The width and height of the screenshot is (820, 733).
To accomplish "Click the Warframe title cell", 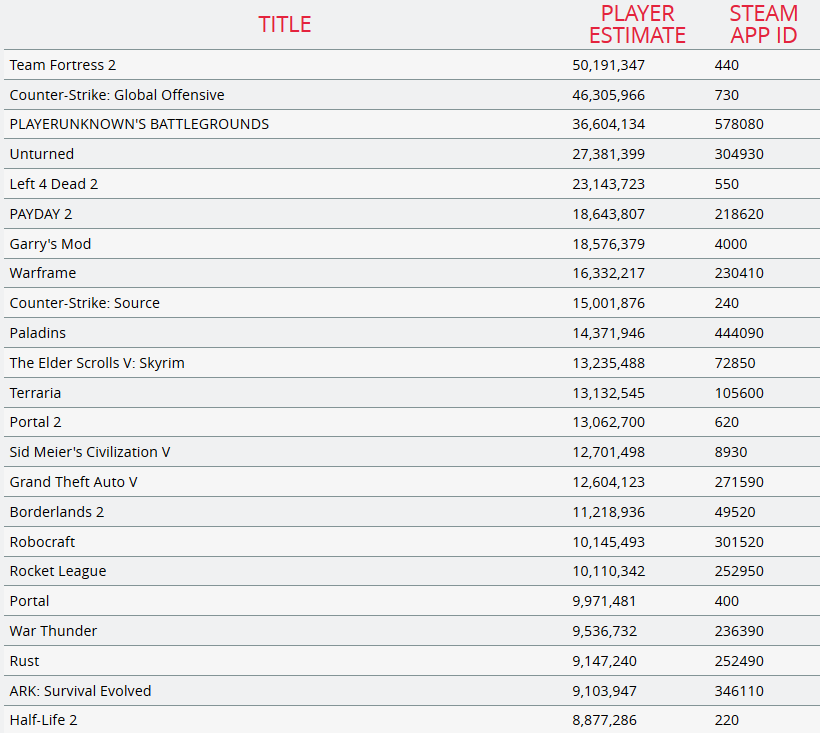I will (x=43, y=273).
